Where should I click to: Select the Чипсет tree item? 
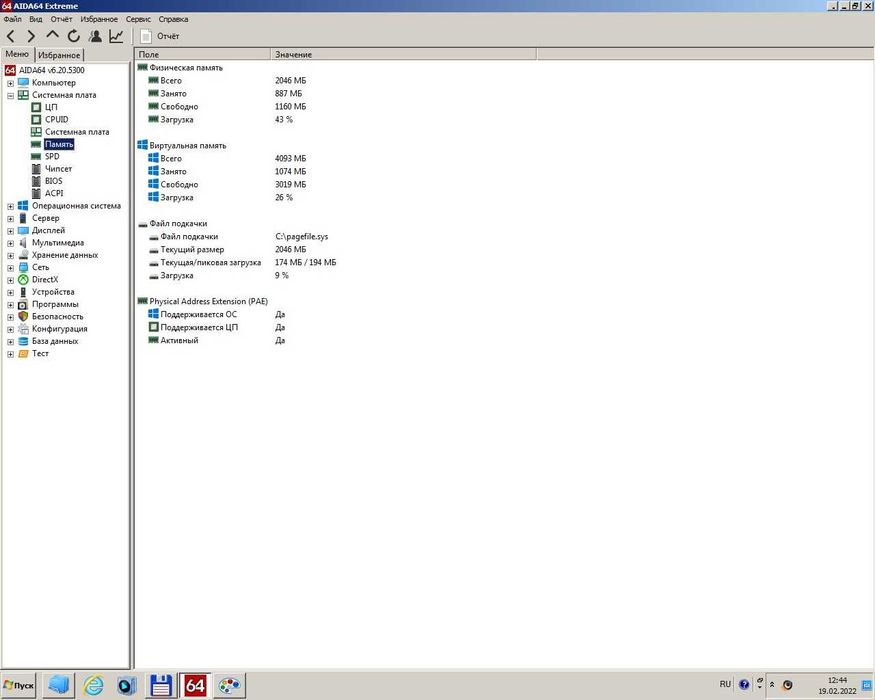58,169
